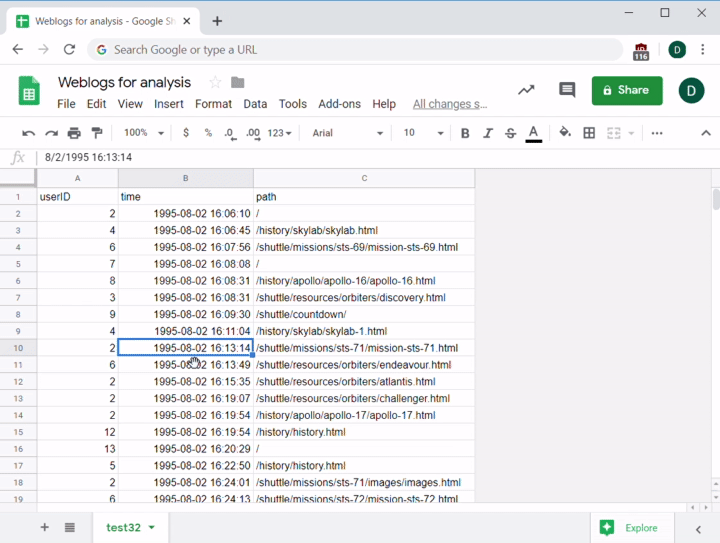Select the paint format tool
Screen dimensions: 720x543
pos(97,133)
